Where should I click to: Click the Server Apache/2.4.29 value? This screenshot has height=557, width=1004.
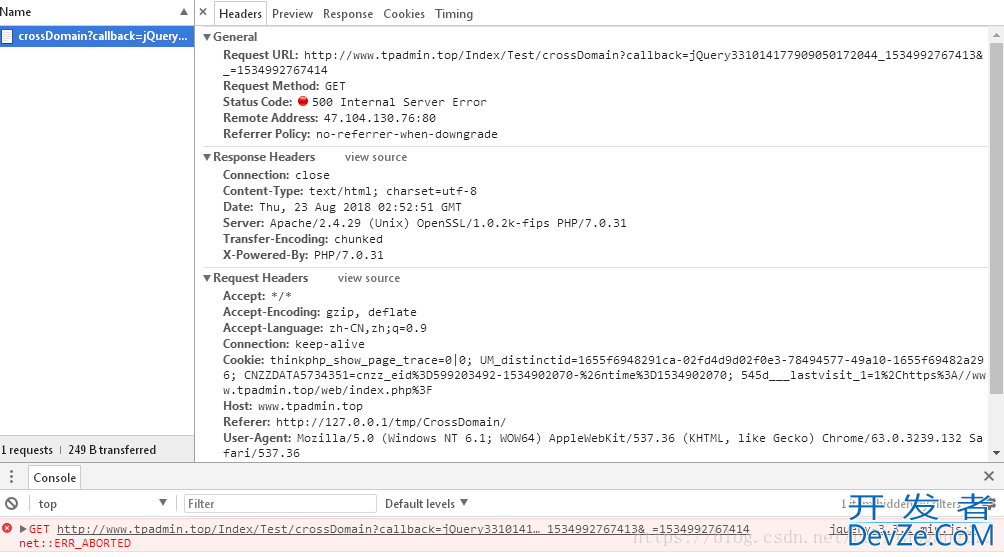click(x=448, y=223)
